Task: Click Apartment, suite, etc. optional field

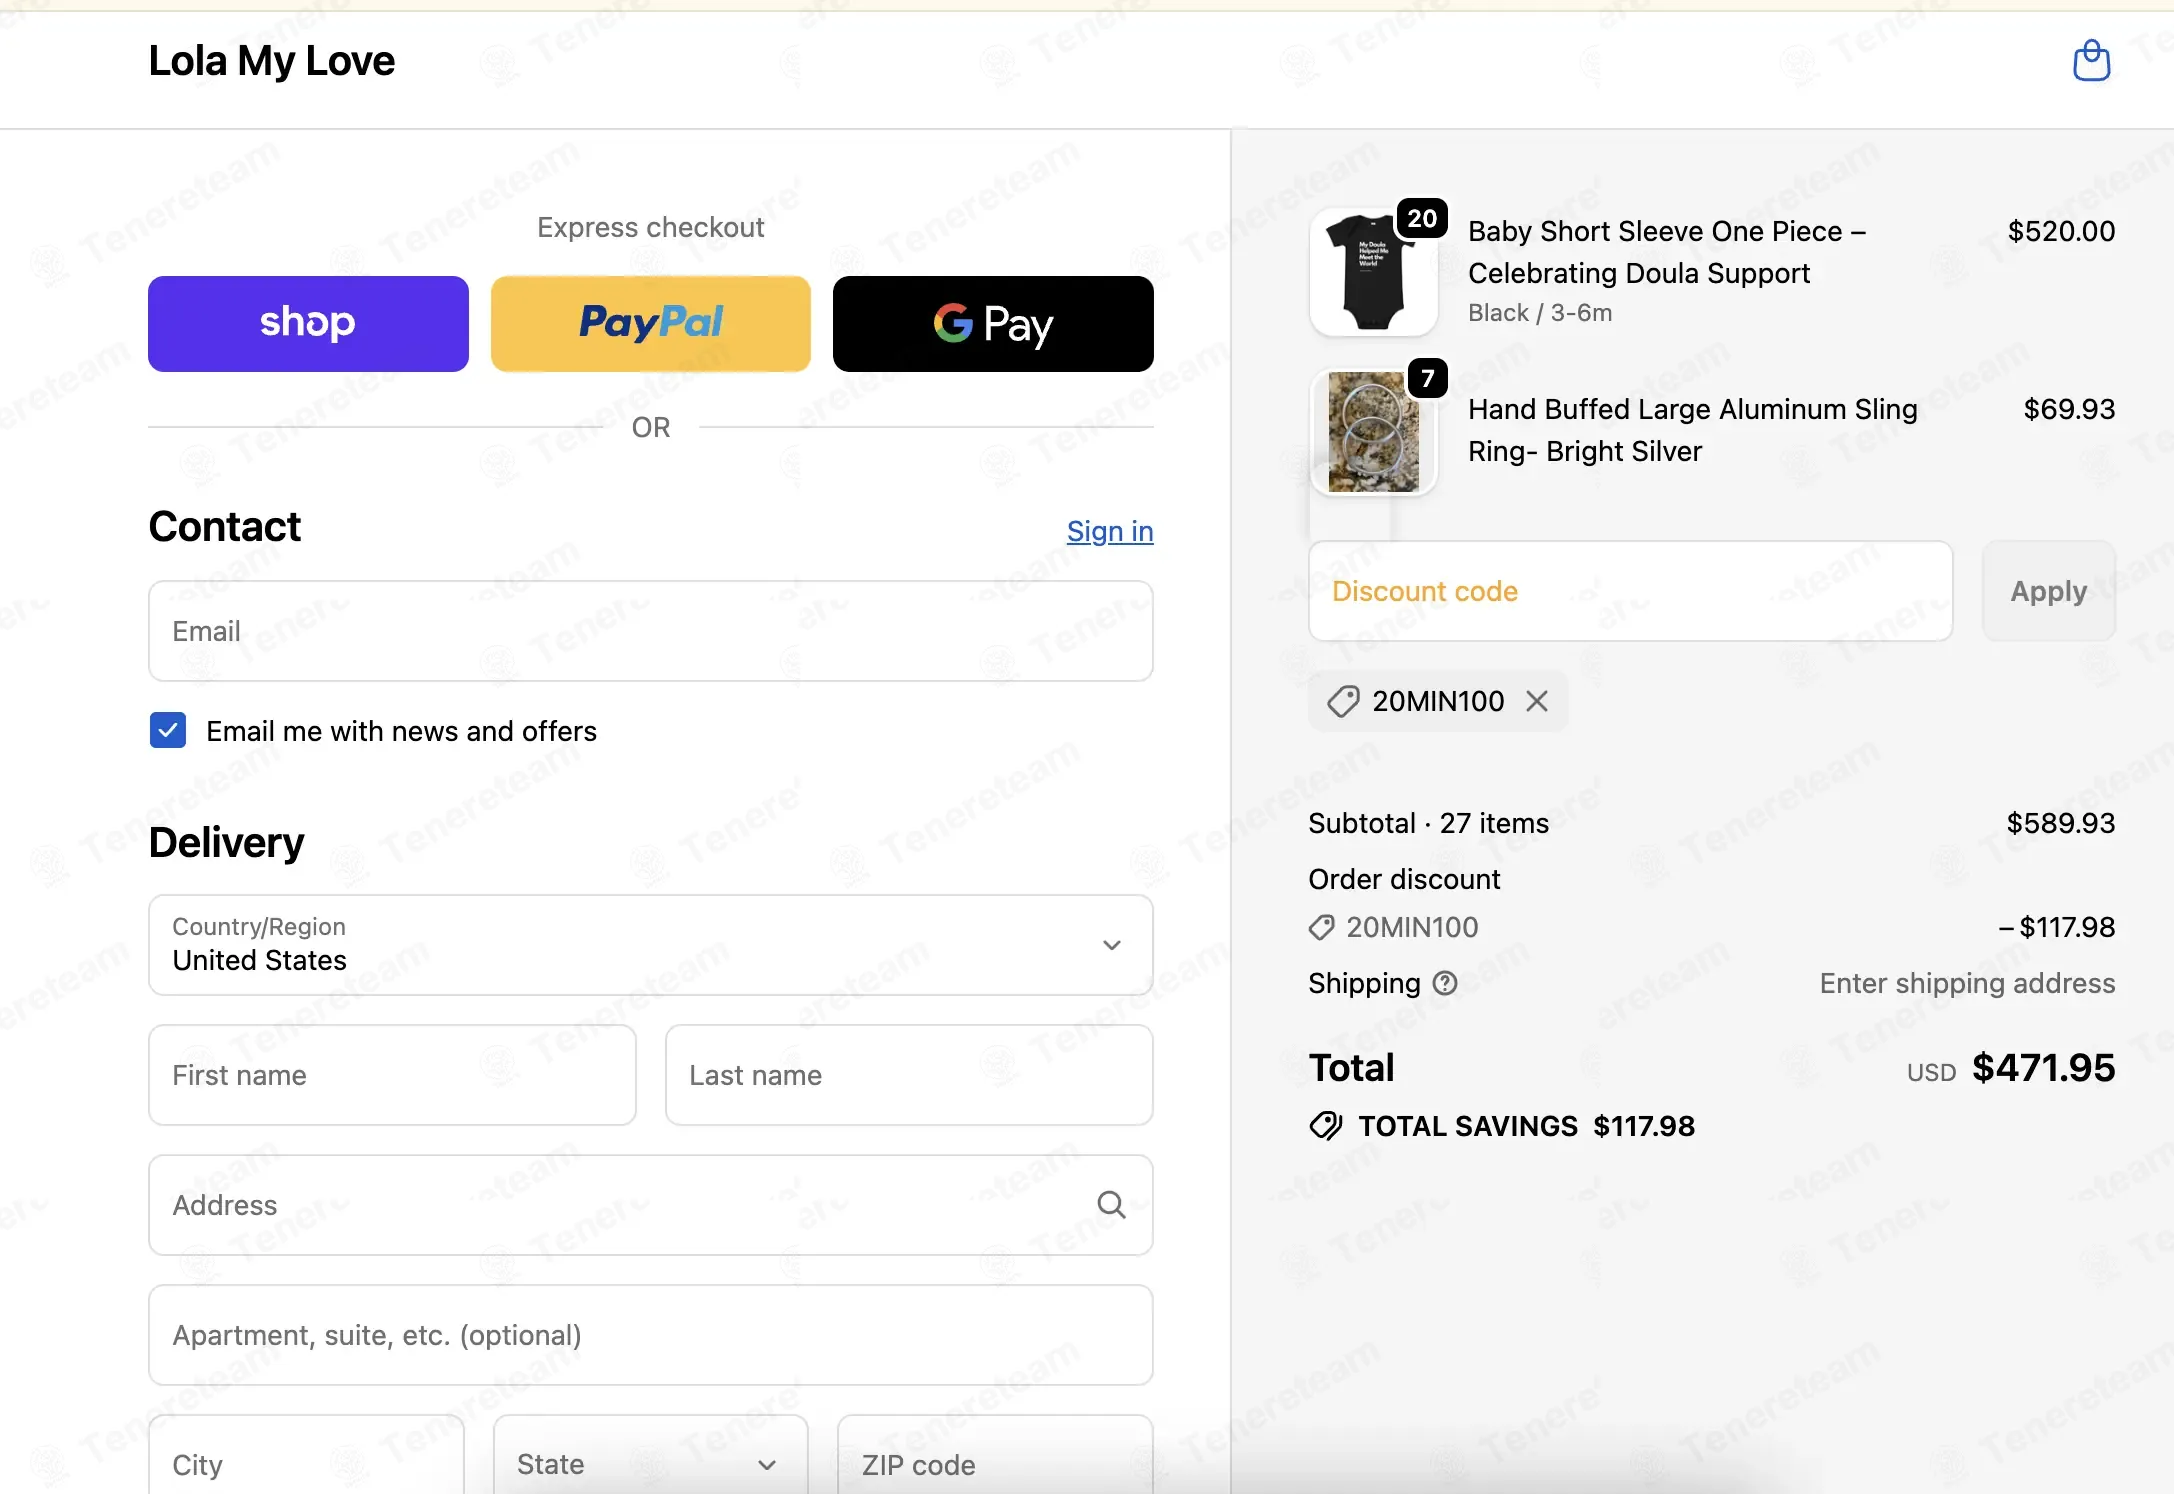Action: click(651, 1335)
